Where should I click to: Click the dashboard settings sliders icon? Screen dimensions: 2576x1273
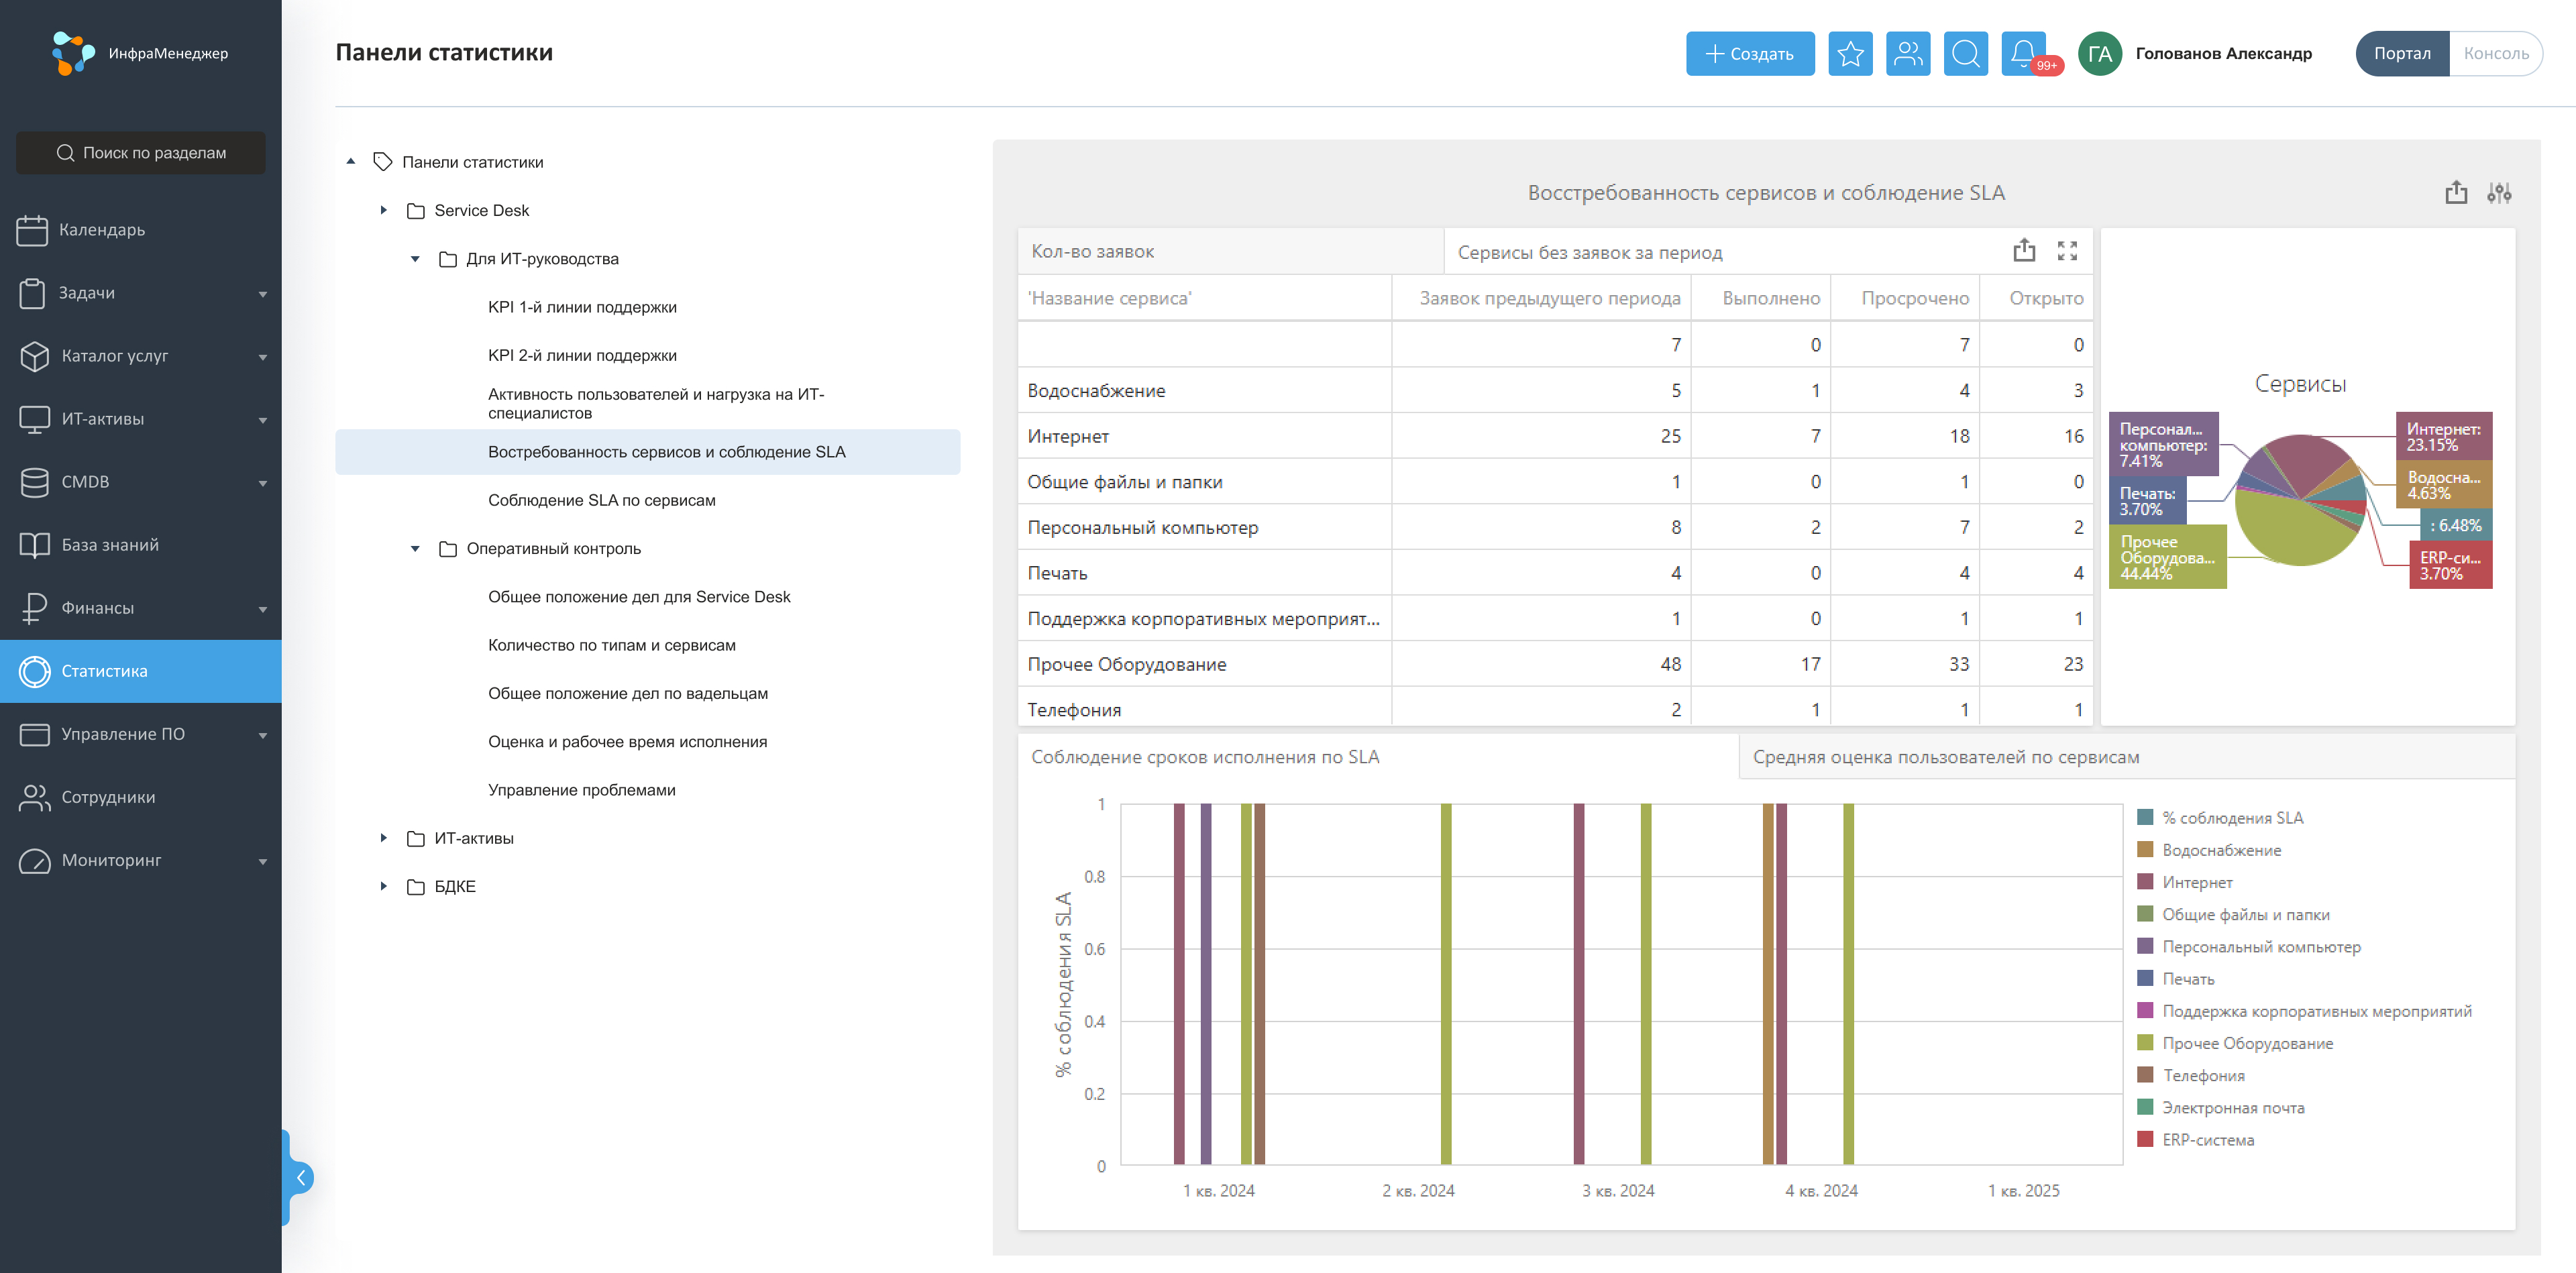click(x=2498, y=193)
